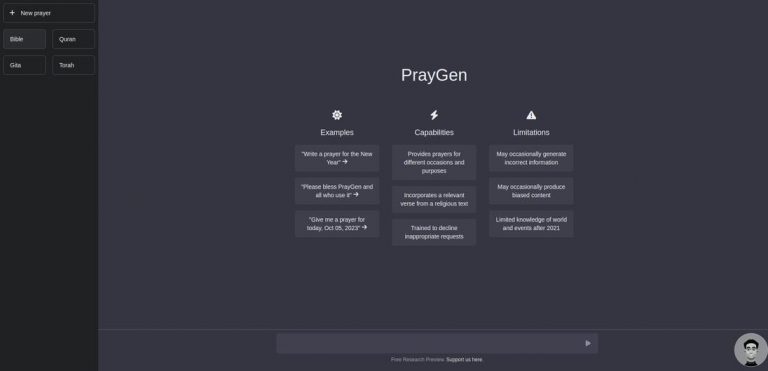Click the Limitations column heading

(x=531, y=132)
